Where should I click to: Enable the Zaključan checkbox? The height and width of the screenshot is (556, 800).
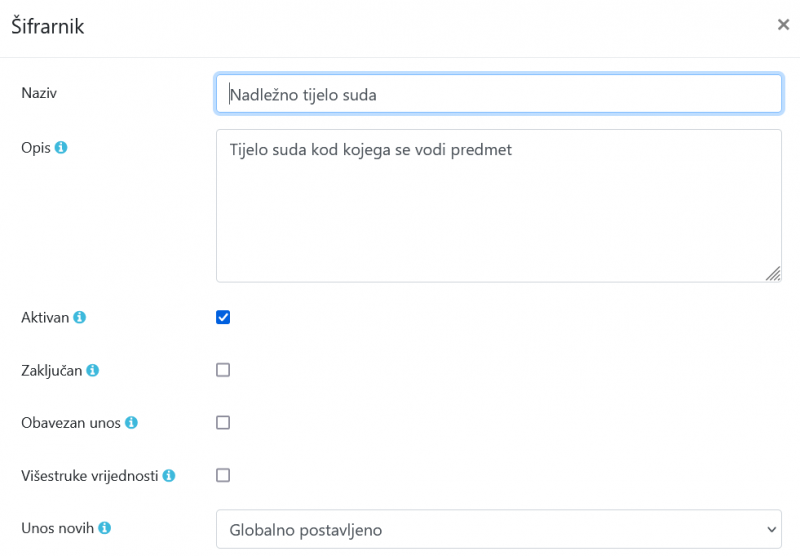[x=223, y=370]
